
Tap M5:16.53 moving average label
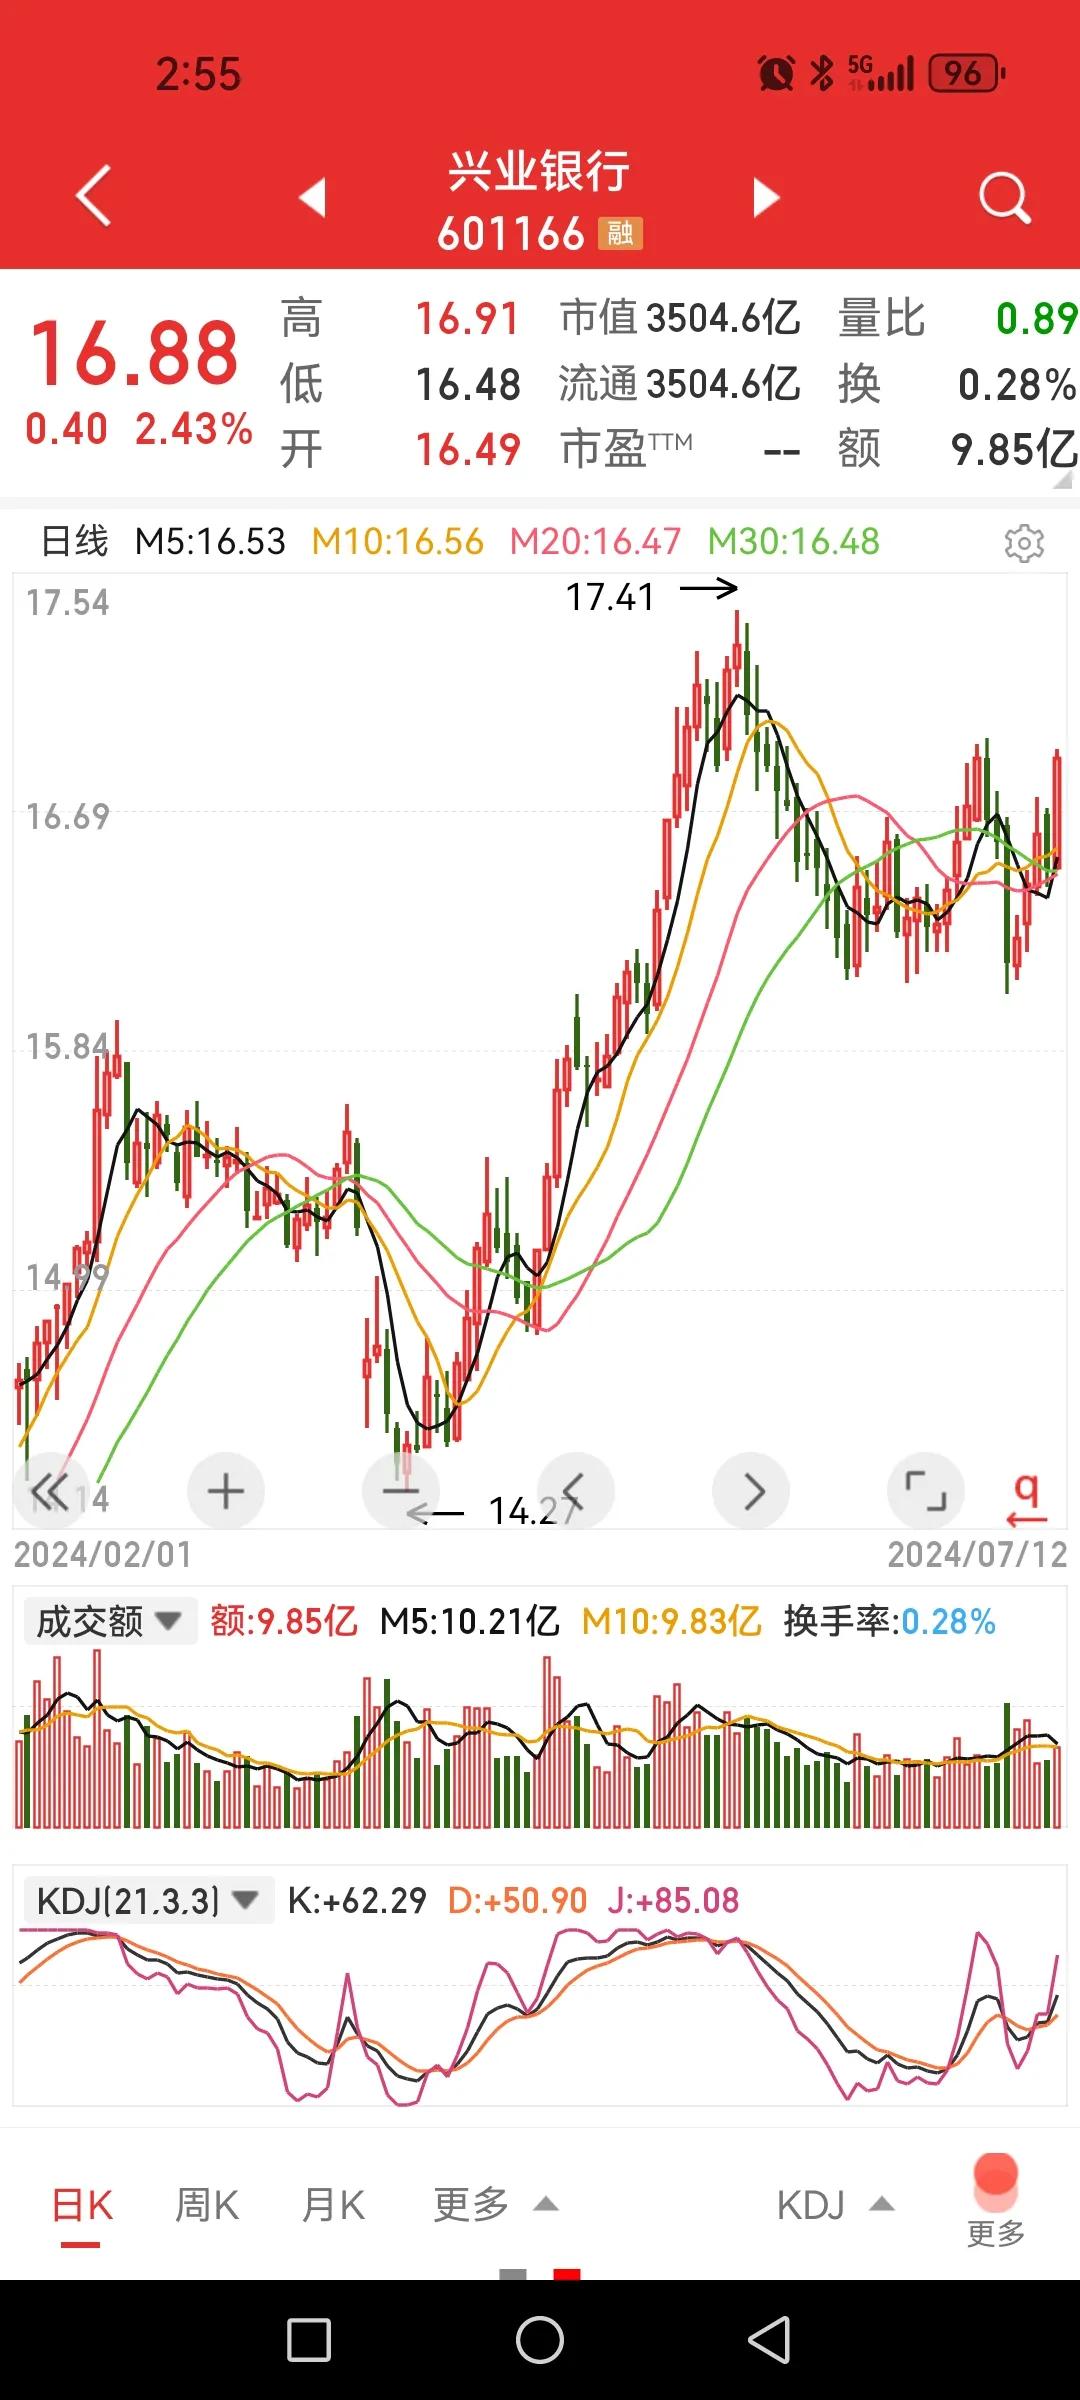tap(210, 541)
